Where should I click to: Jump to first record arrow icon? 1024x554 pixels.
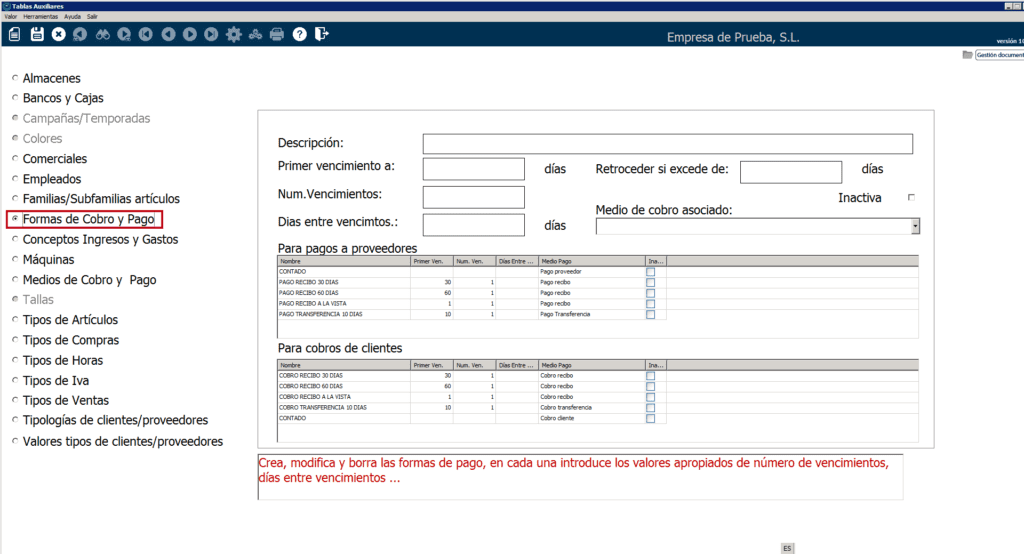146,35
